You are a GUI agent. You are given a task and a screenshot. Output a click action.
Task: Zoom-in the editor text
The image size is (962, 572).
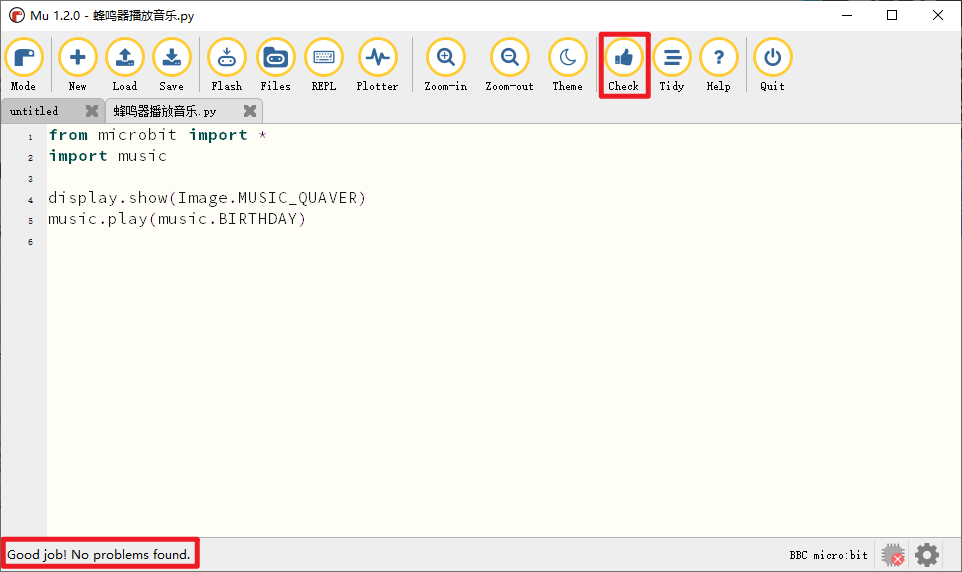(x=445, y=64)
